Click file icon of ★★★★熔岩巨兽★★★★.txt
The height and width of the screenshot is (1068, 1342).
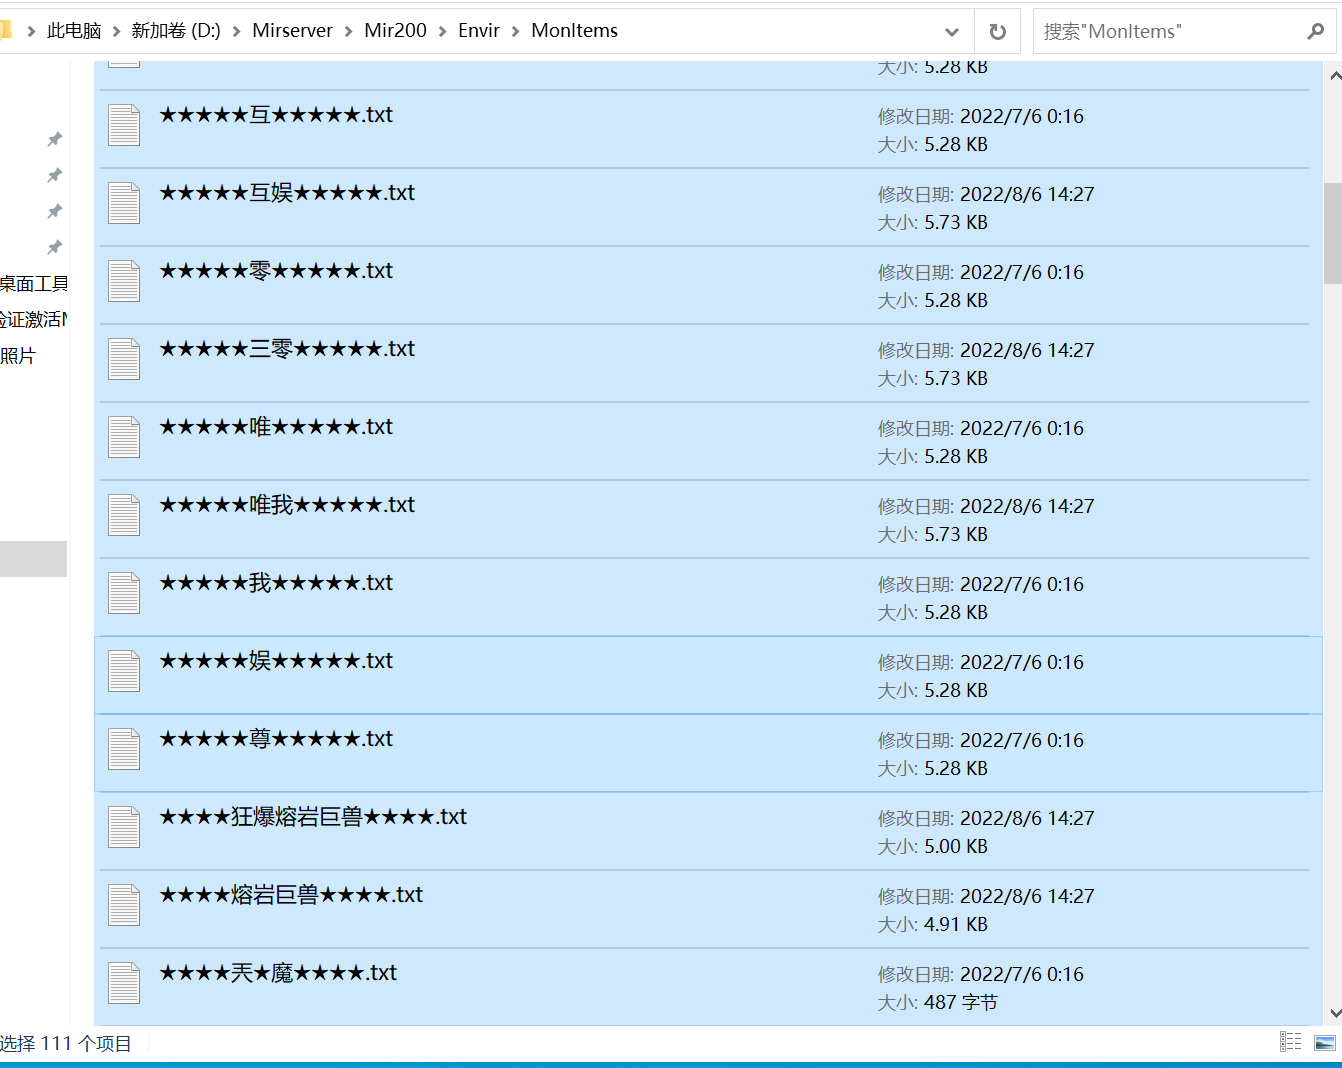point(124,905)
